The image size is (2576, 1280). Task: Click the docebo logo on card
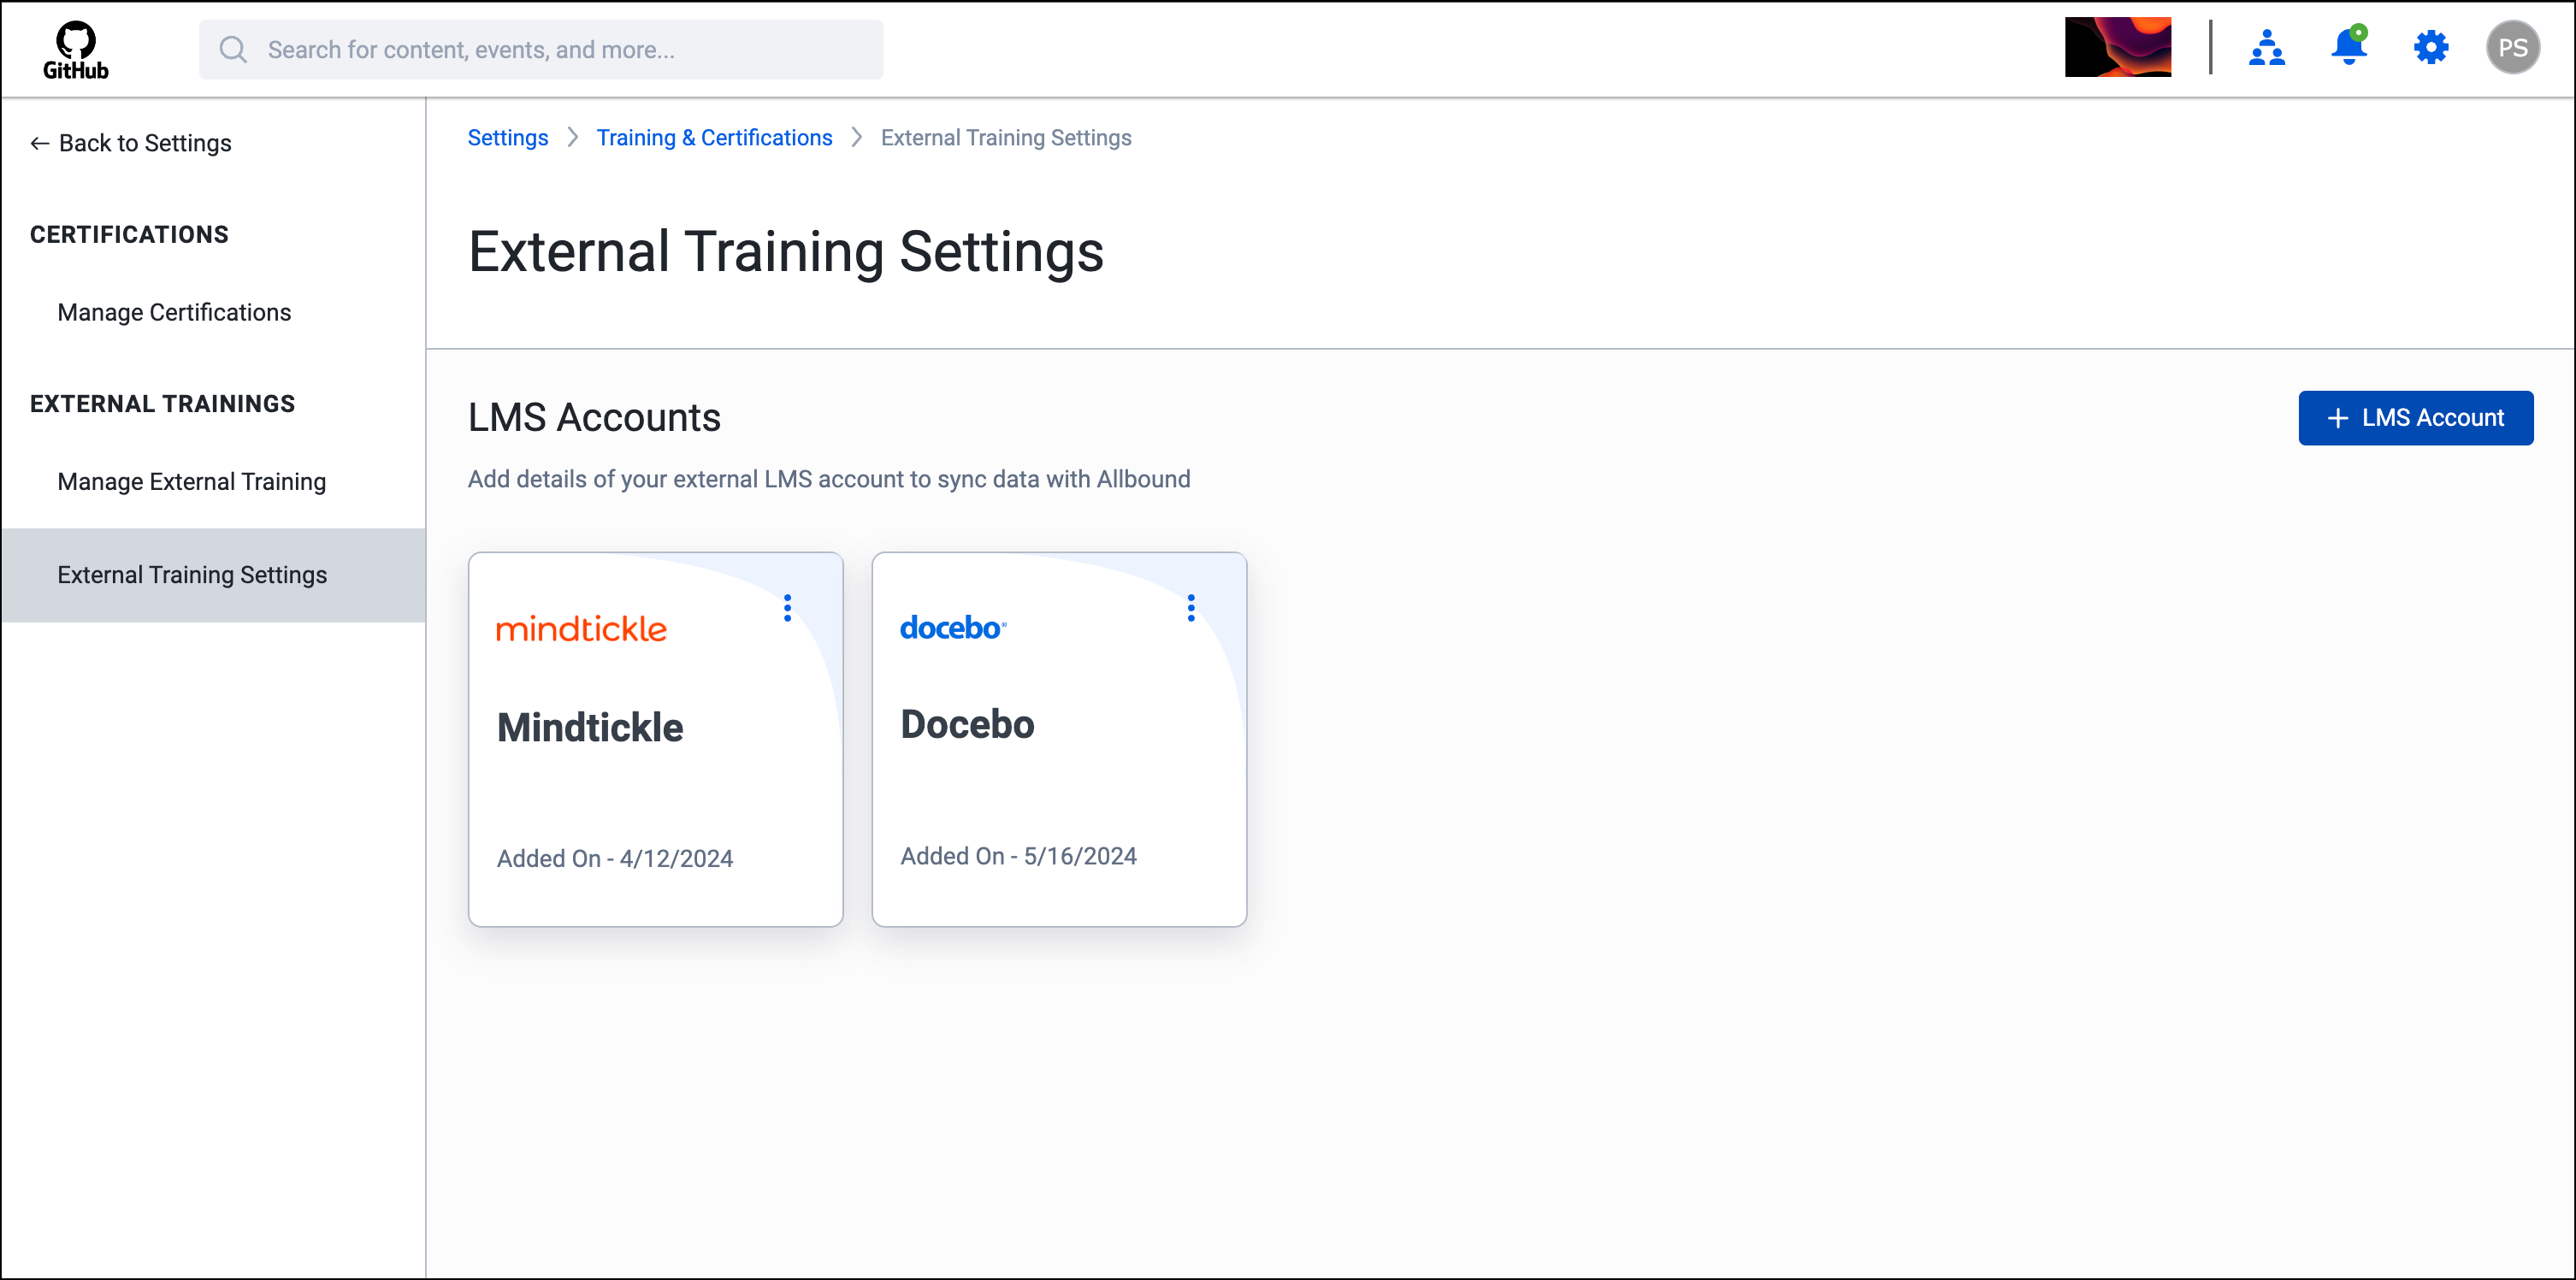coord(953,628)
